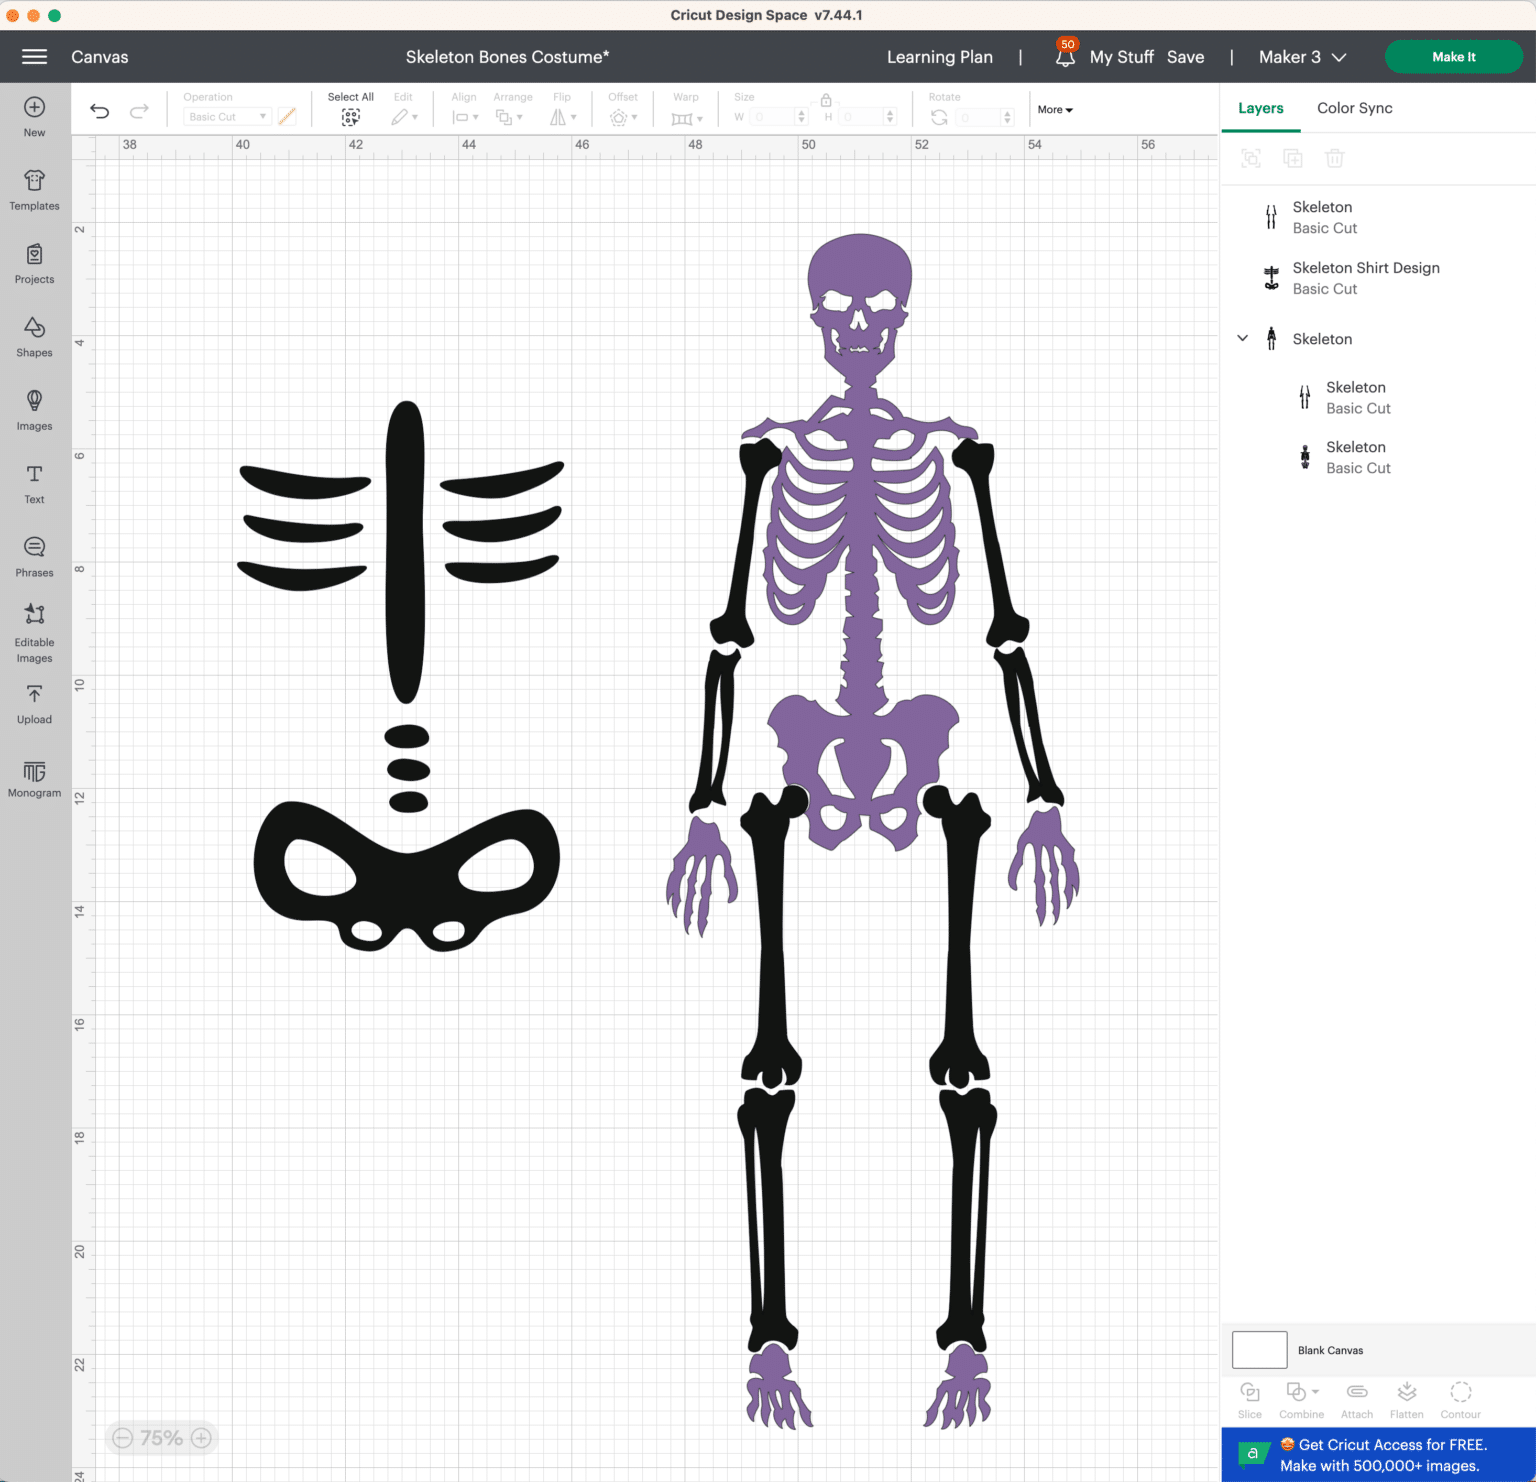The width and height of the screenshot is (1536, 1482).
Task: Select the Shapes tool in the sidebar
Action: pos(34,337)
